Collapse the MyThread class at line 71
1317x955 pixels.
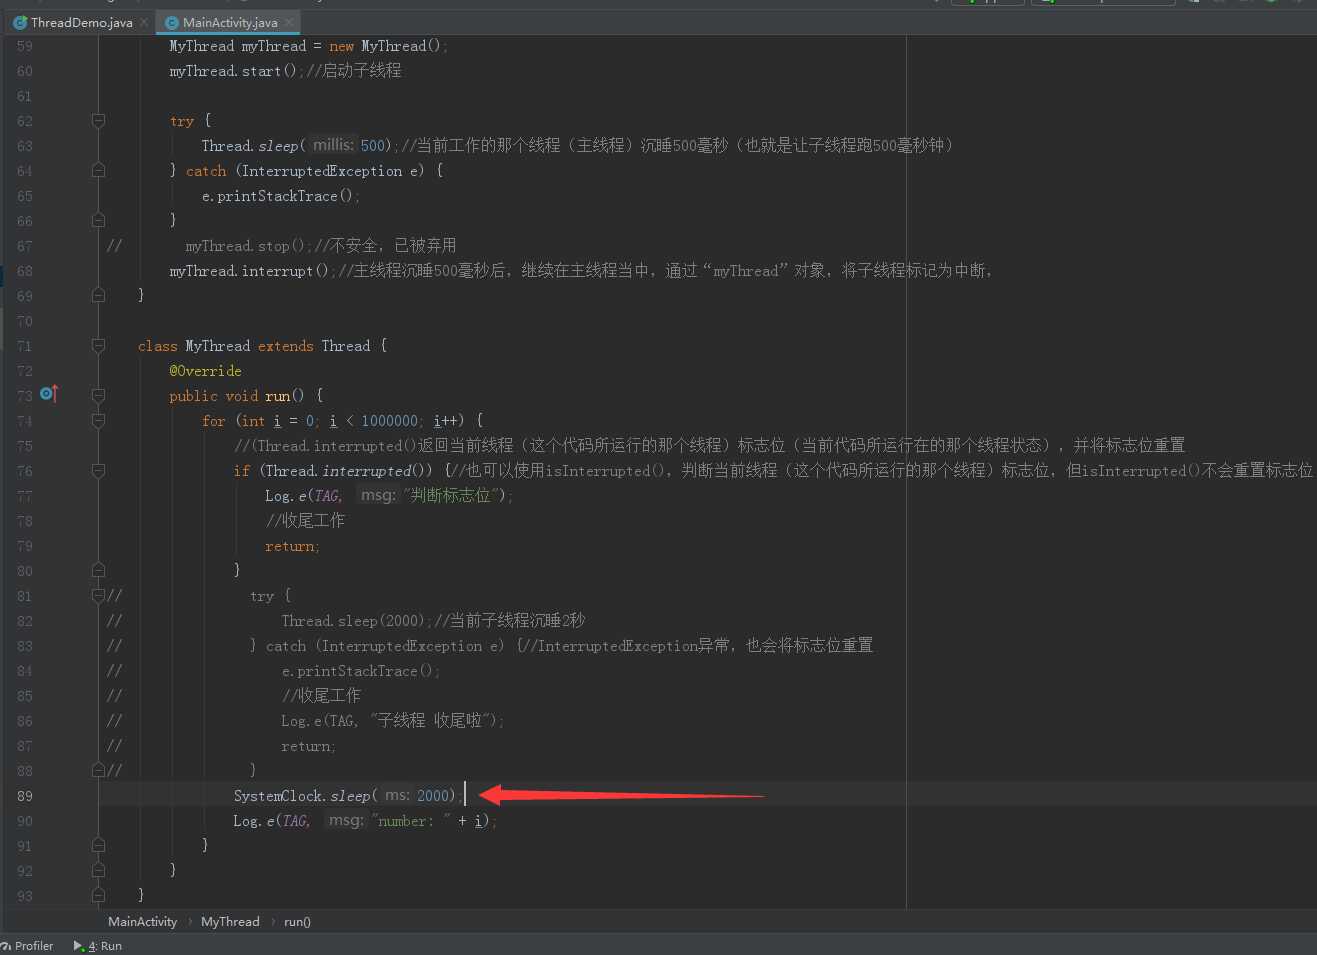point(98,345)
